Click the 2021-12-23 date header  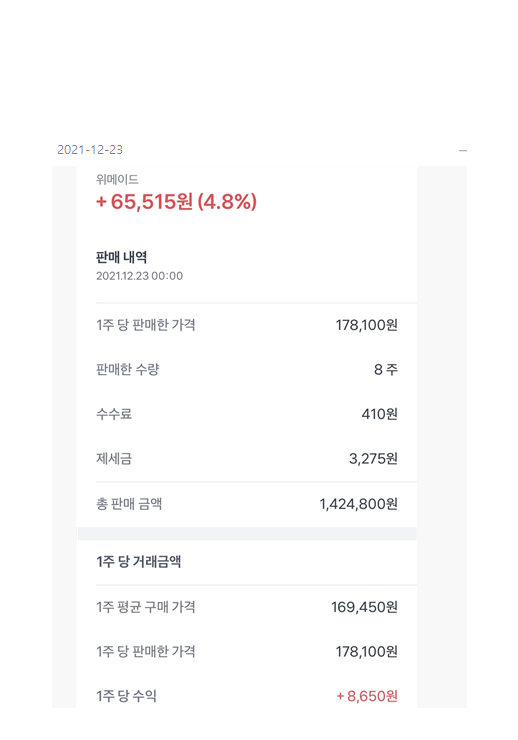pos(90,150)
